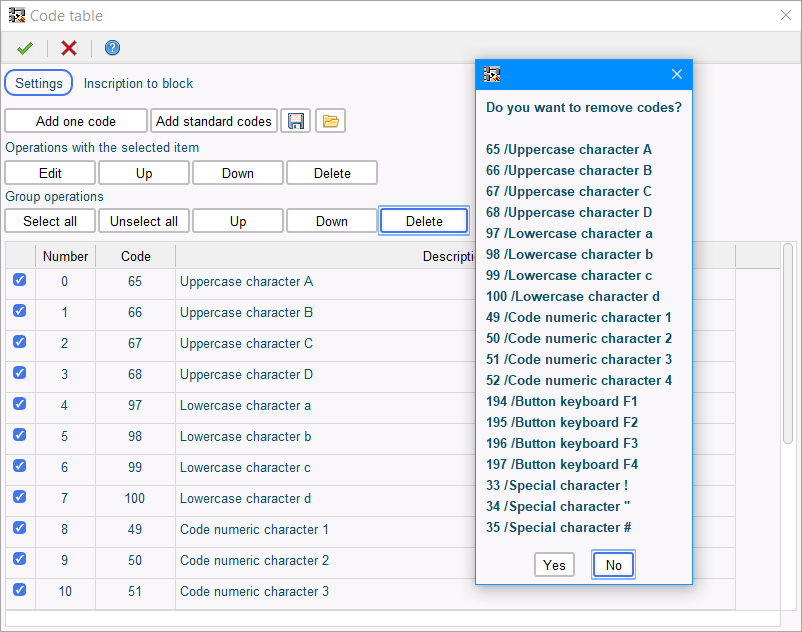This screenshot has height=632, width=802.
Task: Open help with the blue question icon
Action: click(x=112, y=48)
